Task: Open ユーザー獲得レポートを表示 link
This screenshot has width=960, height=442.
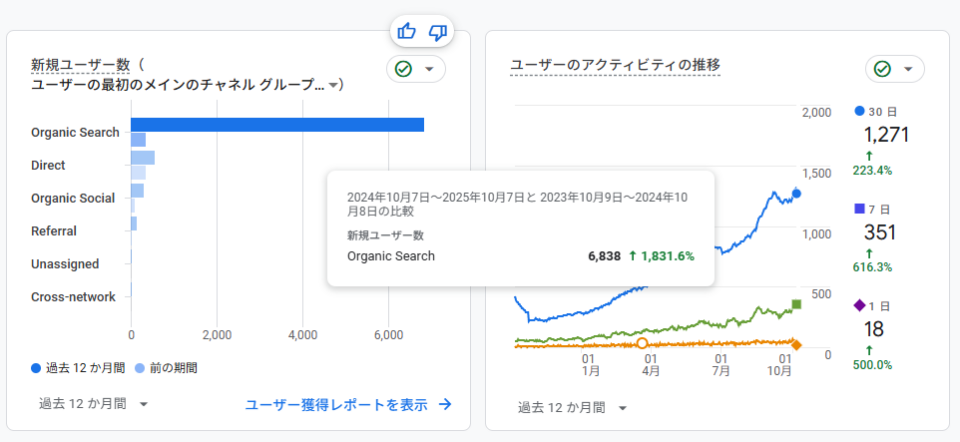Action: click(336, 405)
